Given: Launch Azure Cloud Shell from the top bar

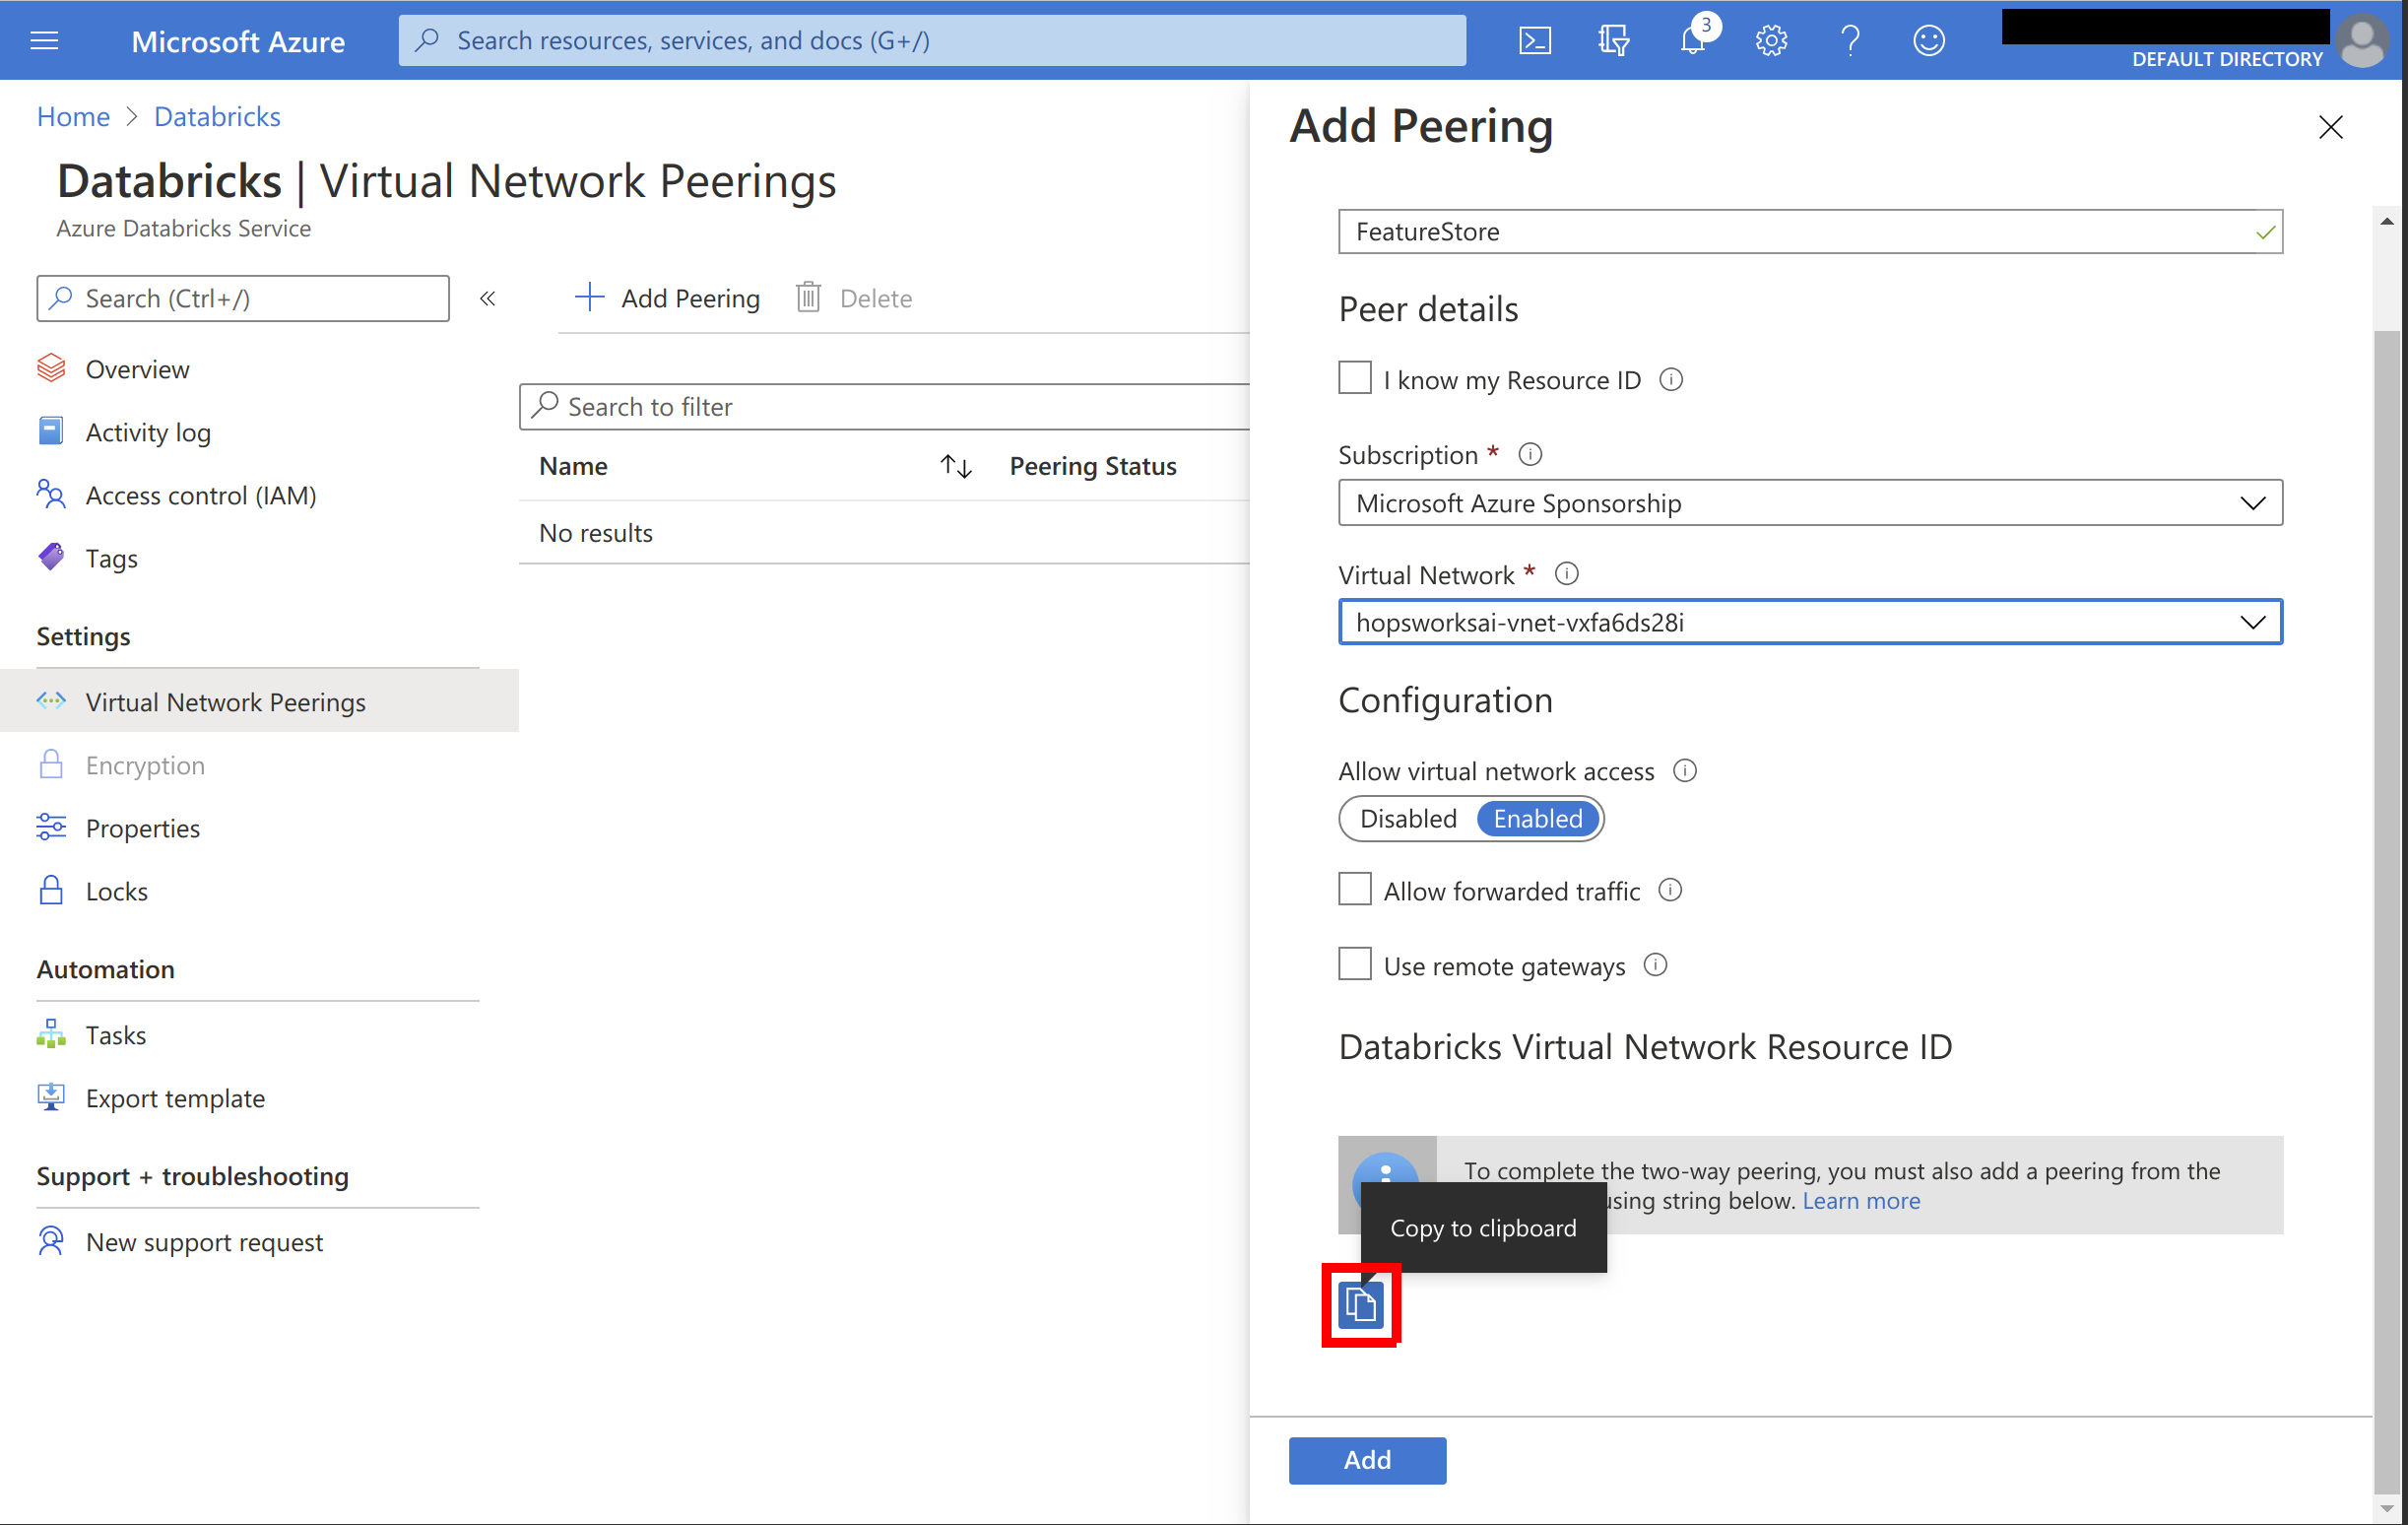Looking at the screenshot, I should 1534,40.
